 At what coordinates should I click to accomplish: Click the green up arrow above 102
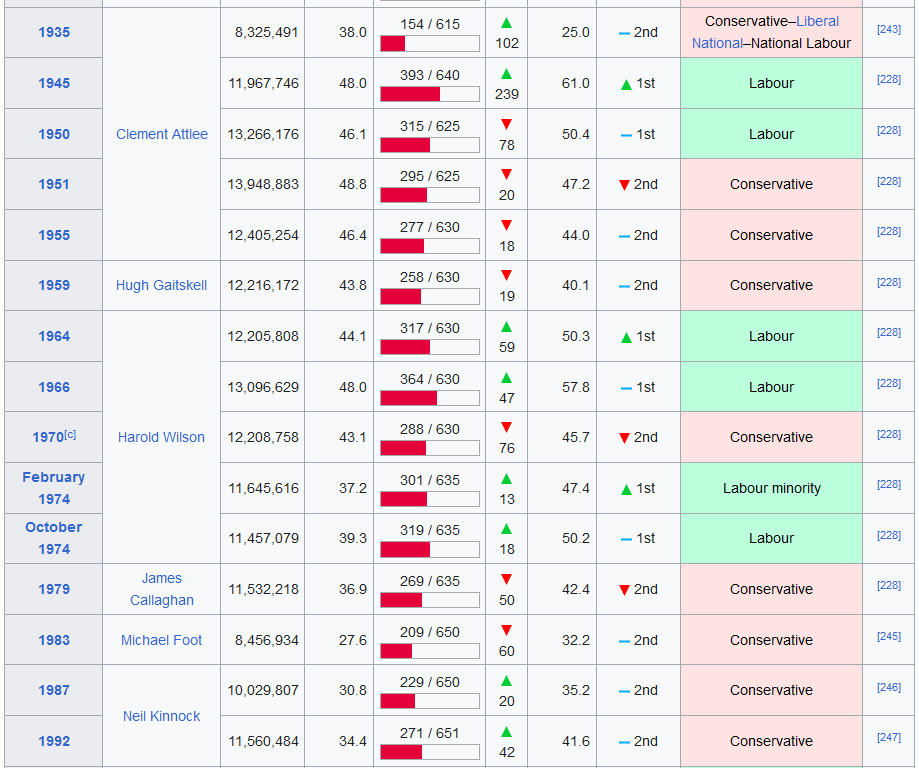point(506,23)
